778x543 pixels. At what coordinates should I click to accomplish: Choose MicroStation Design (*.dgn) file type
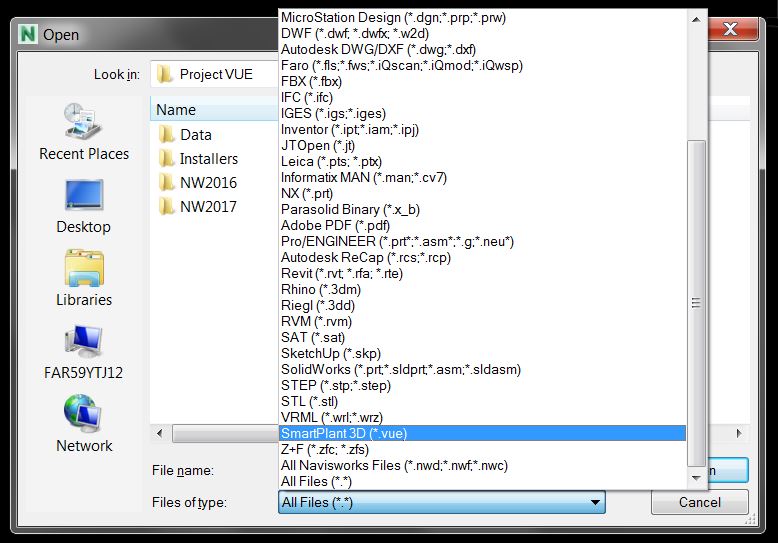click(x=482, y=17)
